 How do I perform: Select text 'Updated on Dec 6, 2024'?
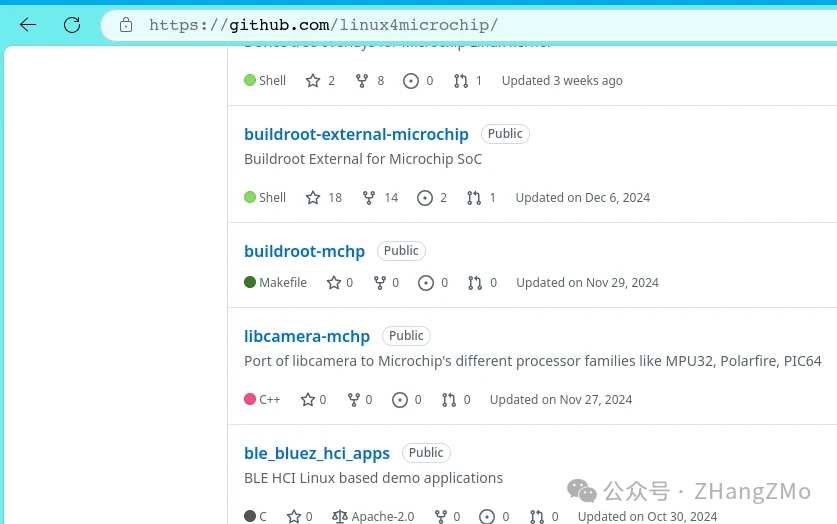click(582, 197)
